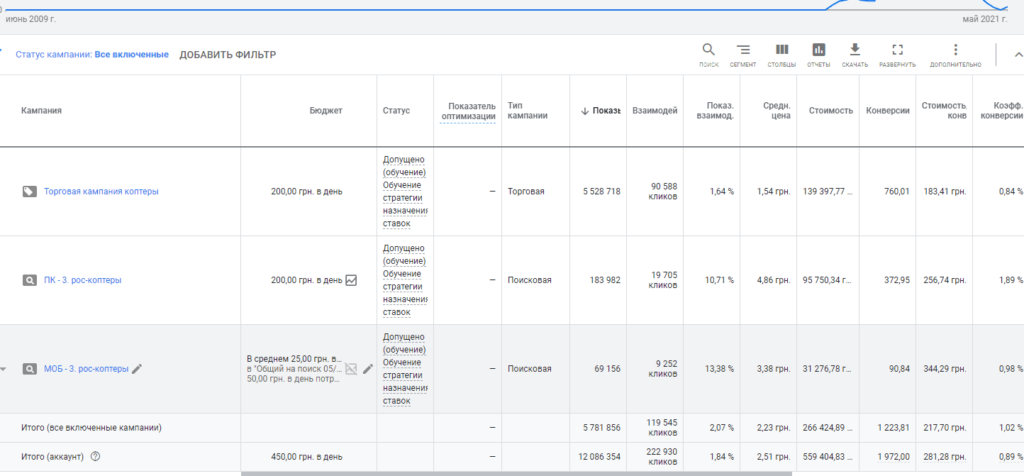
Task: Click the search icon beside ПК - 3. рос-коптеры
Action: [x=29, y=280]
